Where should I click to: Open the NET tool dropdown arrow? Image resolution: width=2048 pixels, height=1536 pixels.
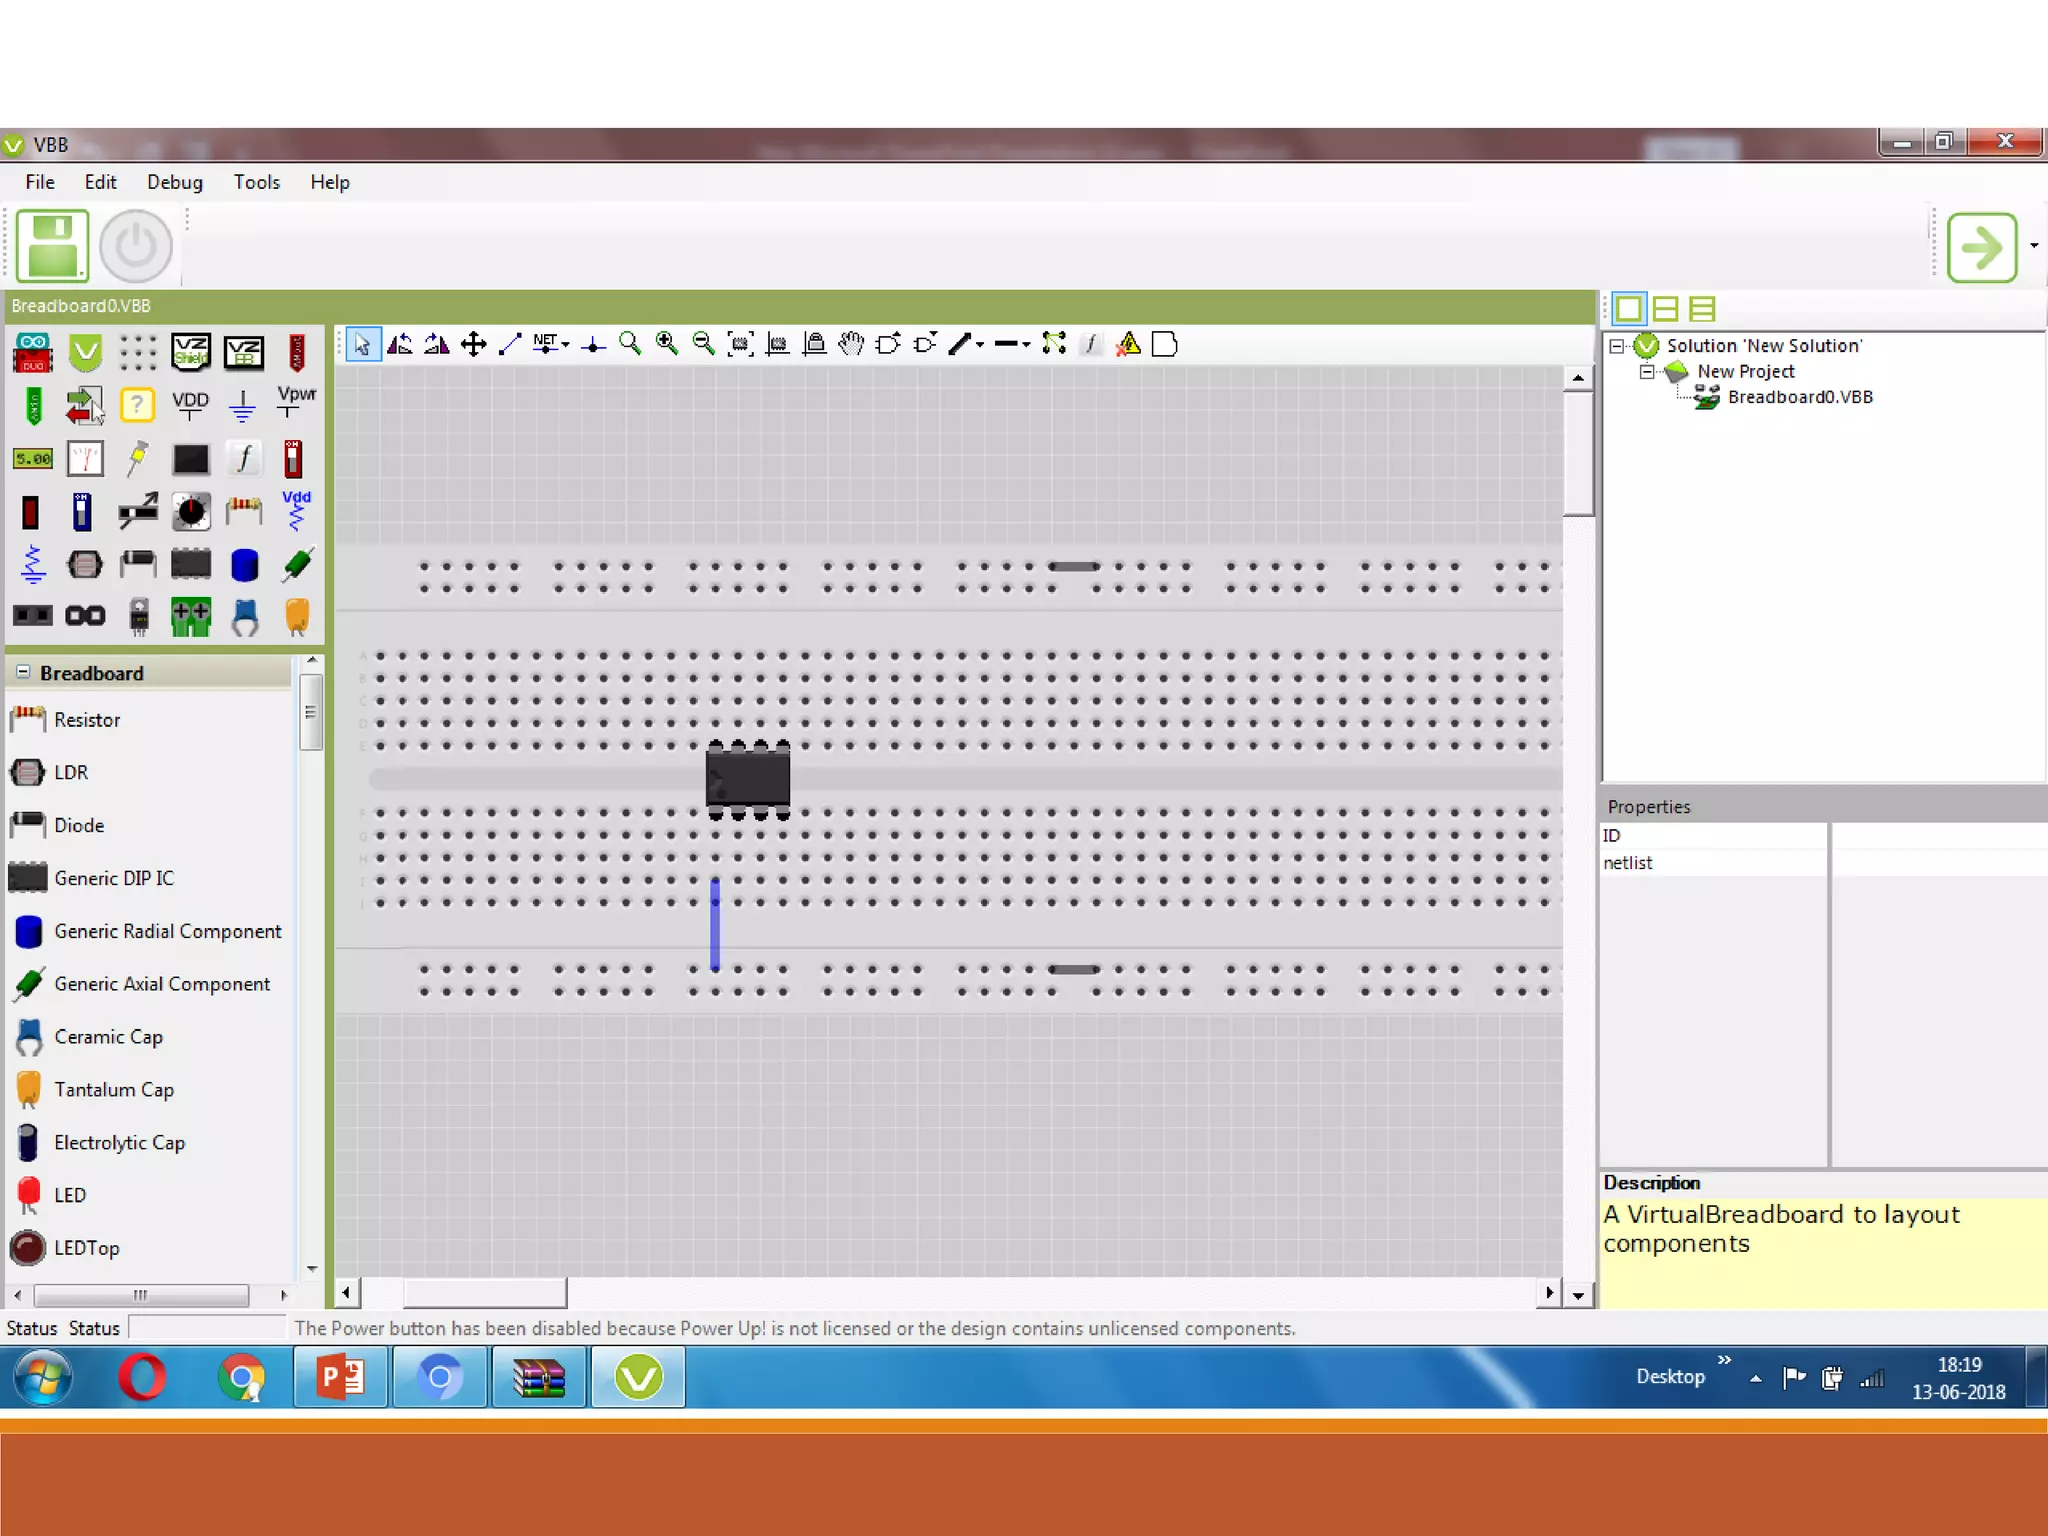point(566,345)
